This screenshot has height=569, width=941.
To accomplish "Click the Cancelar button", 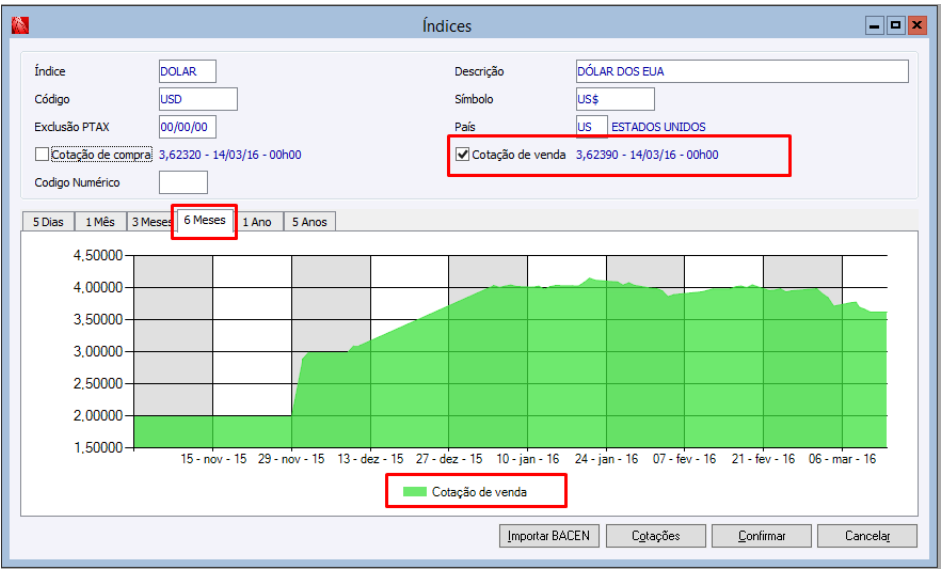I will (x=867, y=536).
